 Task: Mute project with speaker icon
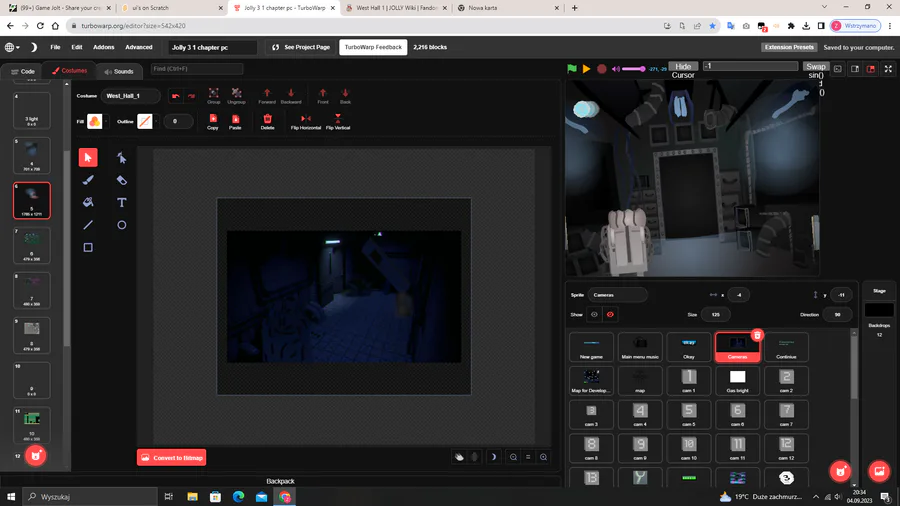[616, 69]
